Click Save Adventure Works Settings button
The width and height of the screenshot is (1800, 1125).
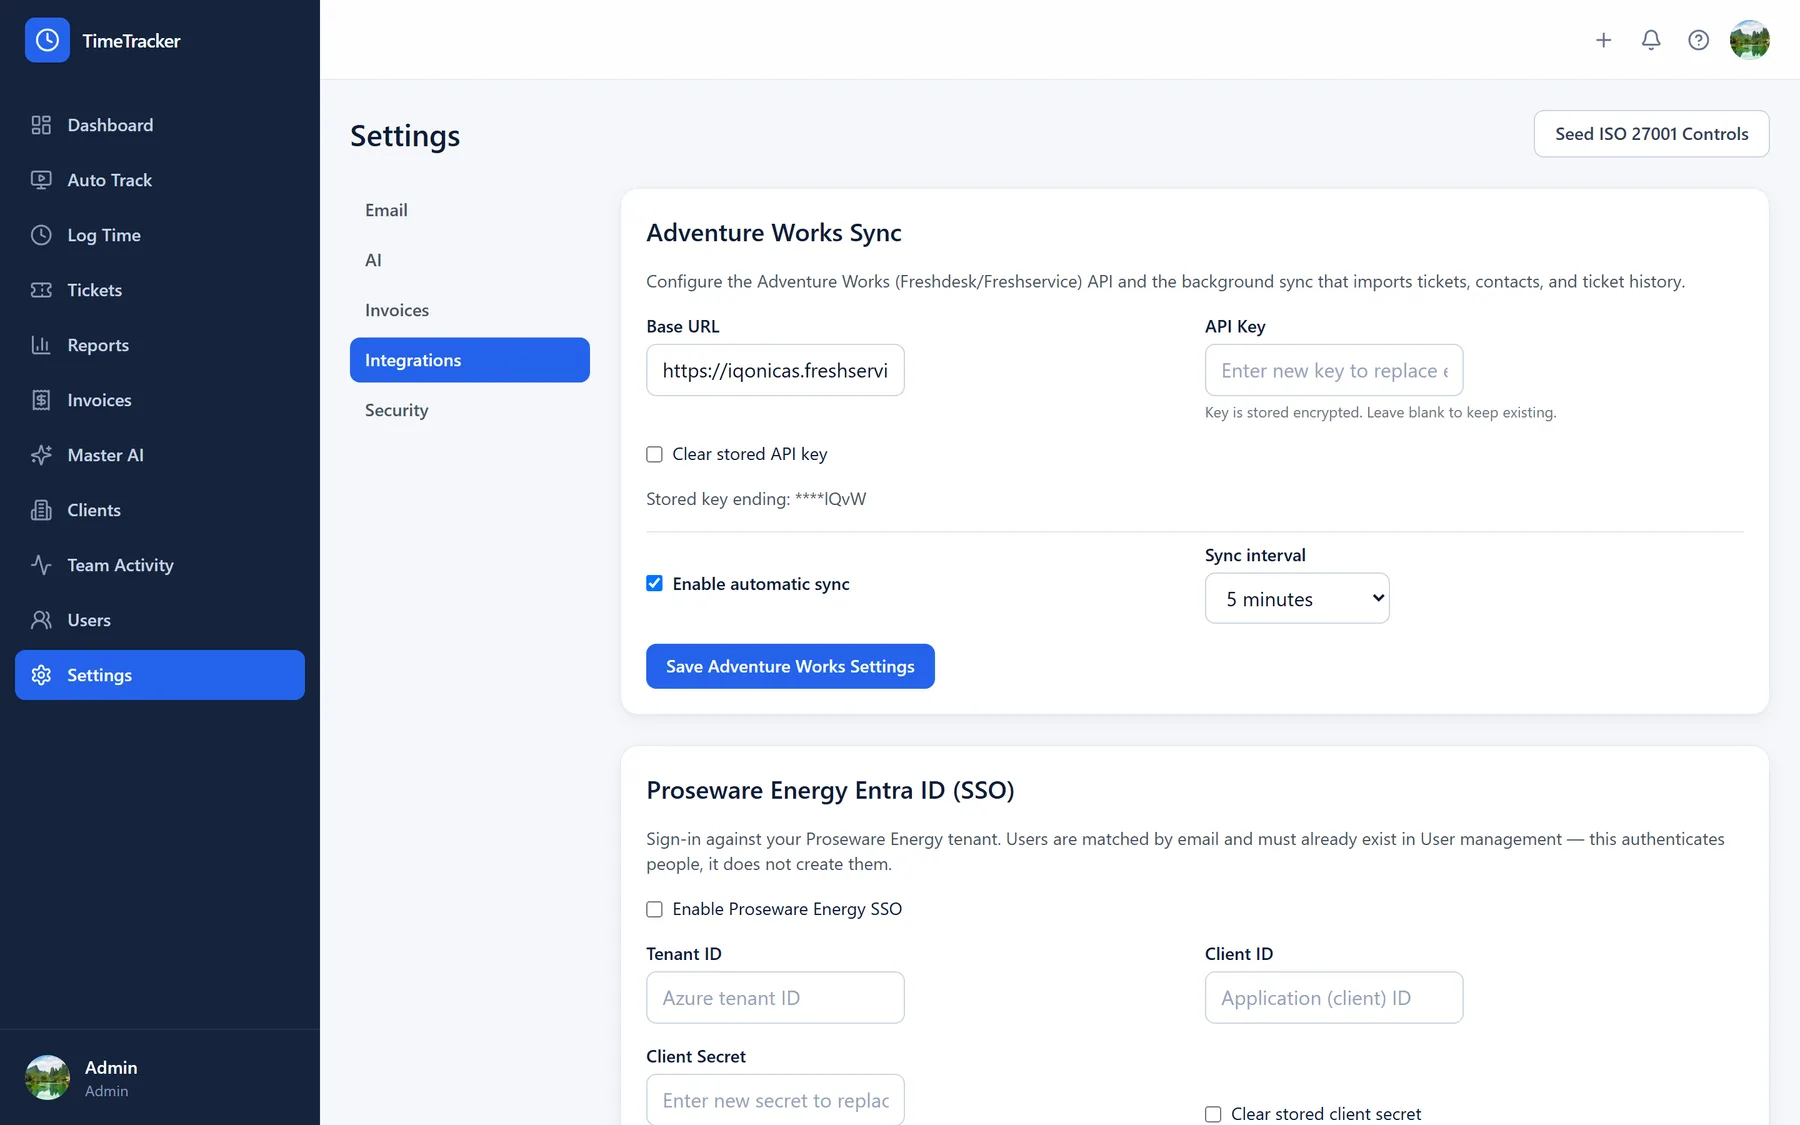pos(790,666)
